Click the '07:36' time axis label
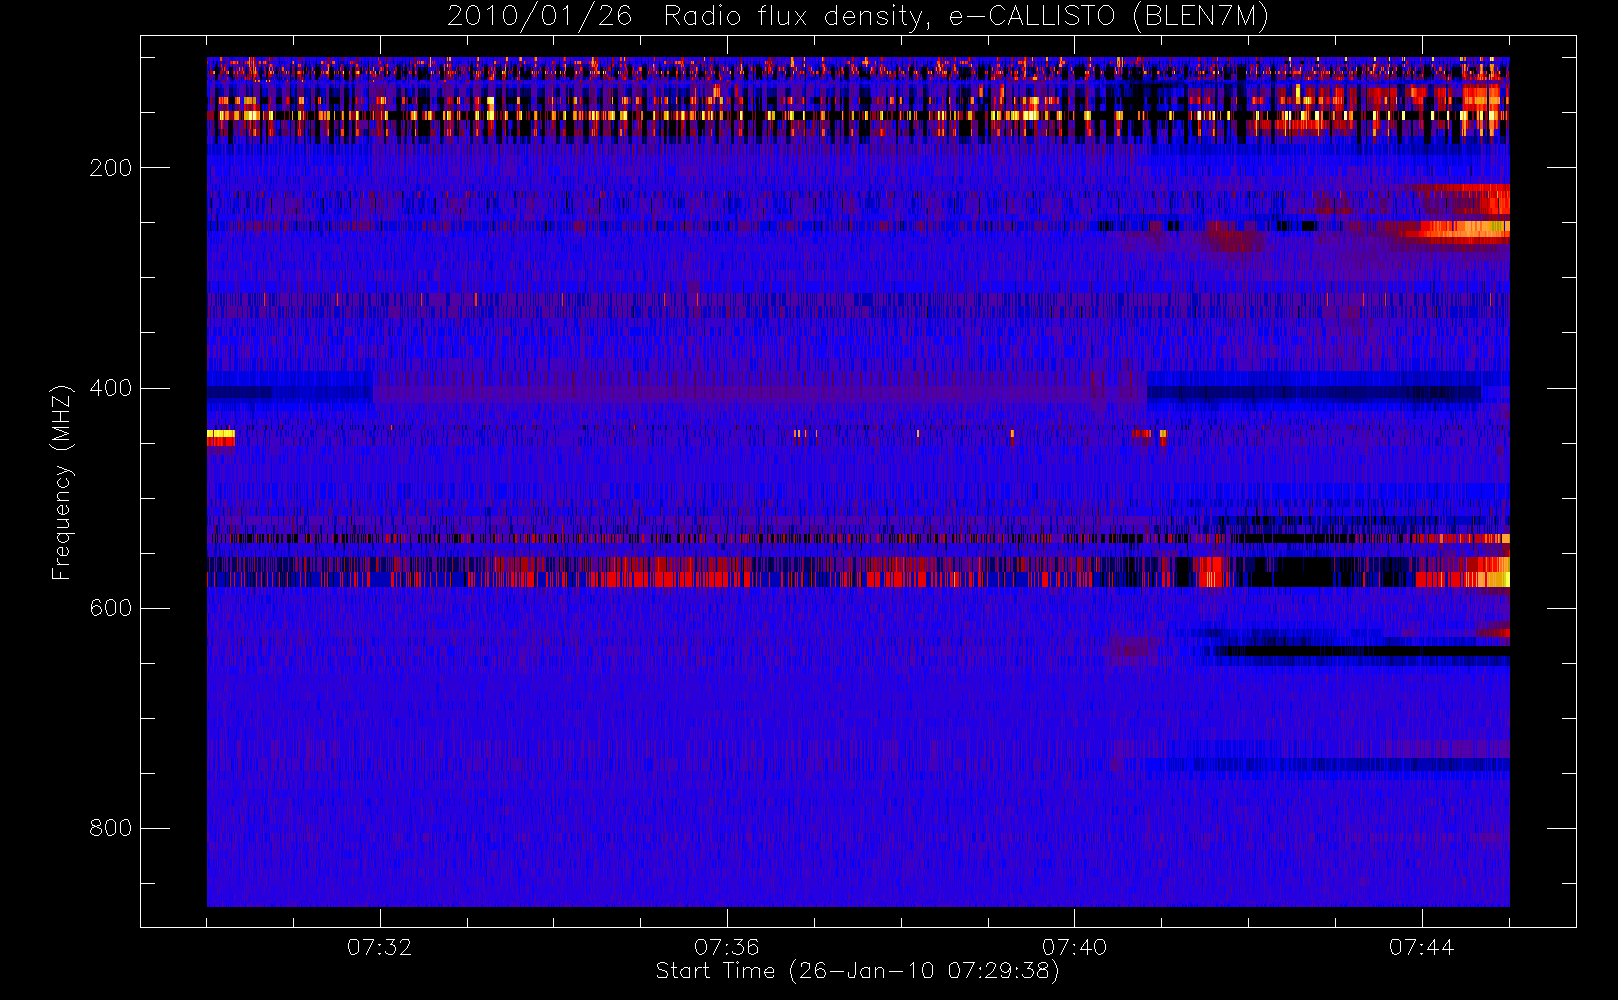This screenshot has height=1000, width=1618. click(727, 947)
